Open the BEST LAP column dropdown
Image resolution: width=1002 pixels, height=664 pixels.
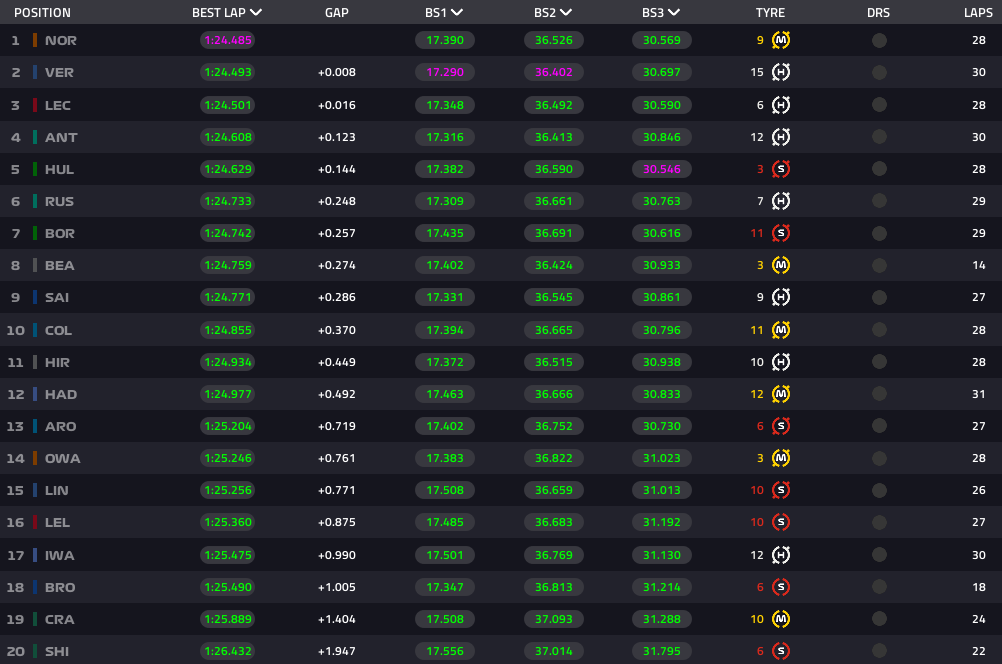point(257,13)
